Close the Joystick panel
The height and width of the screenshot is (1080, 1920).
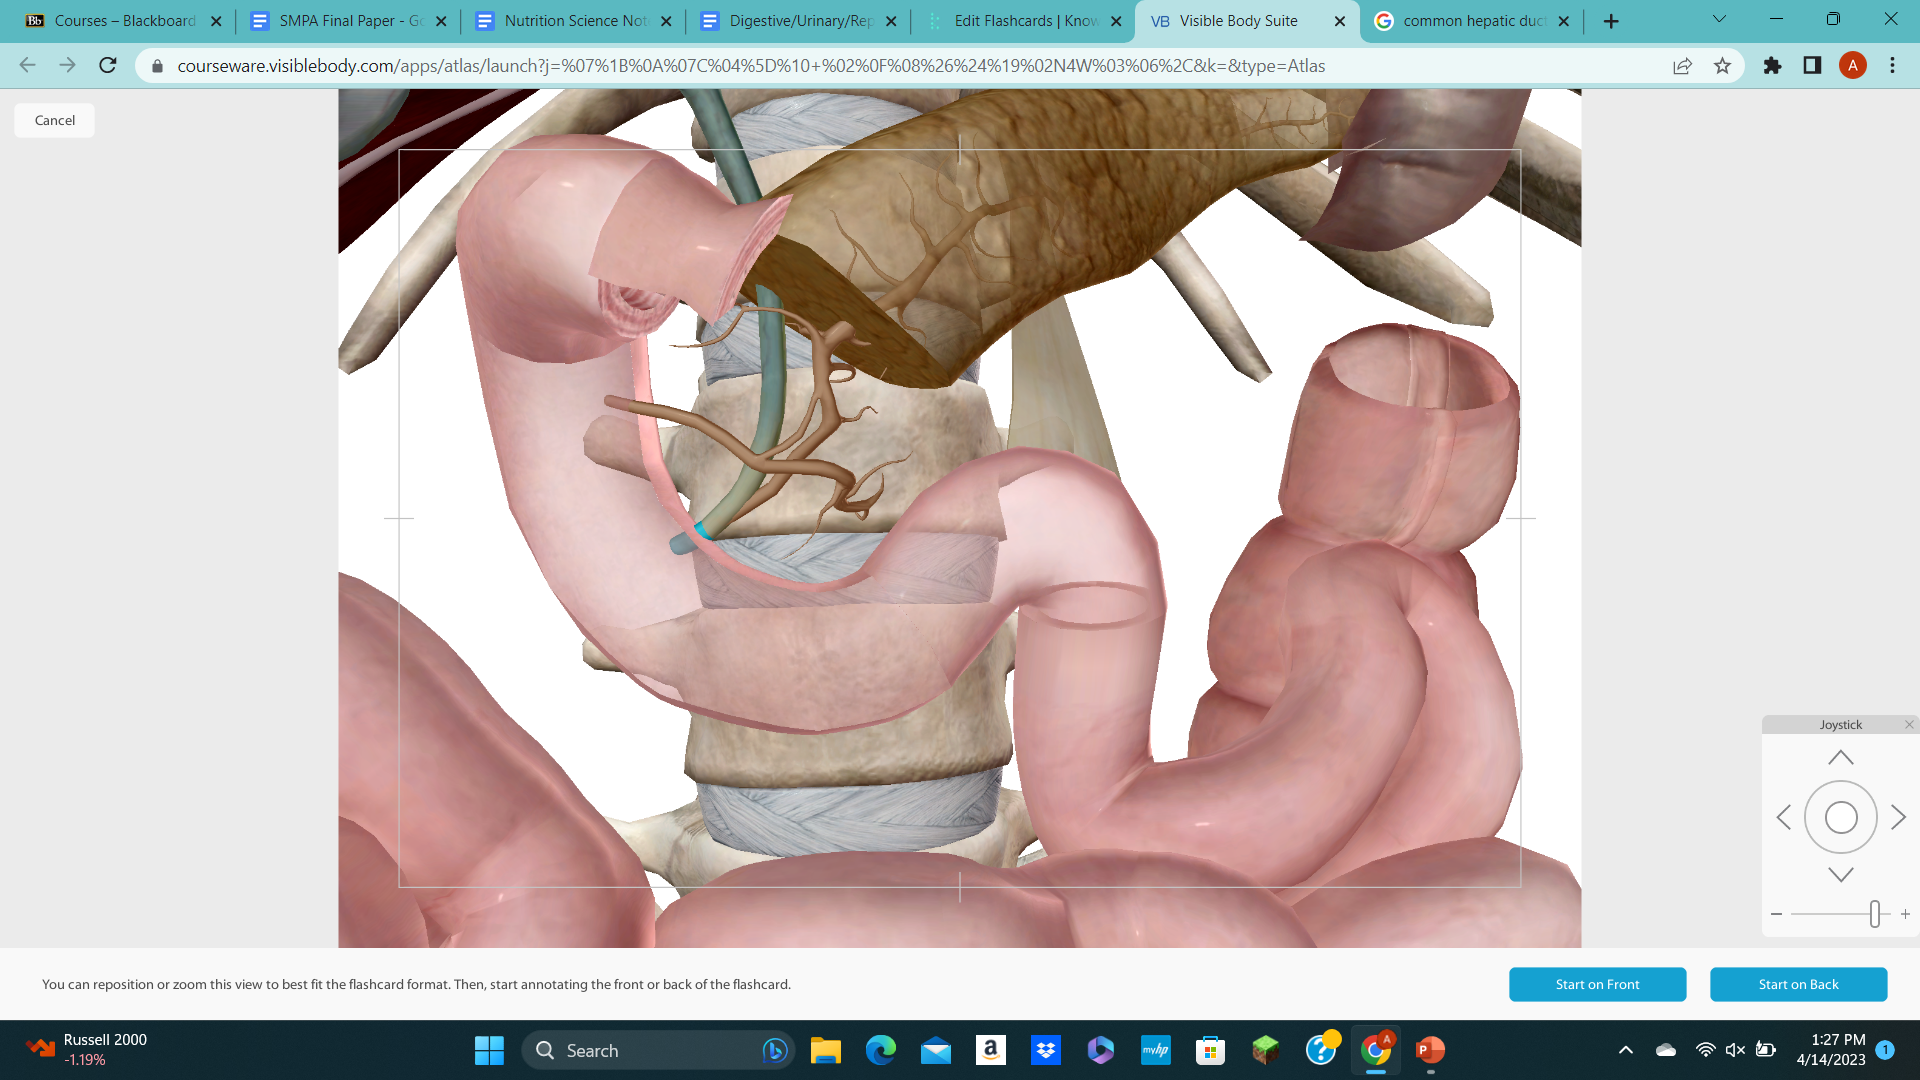[1909, 724]
